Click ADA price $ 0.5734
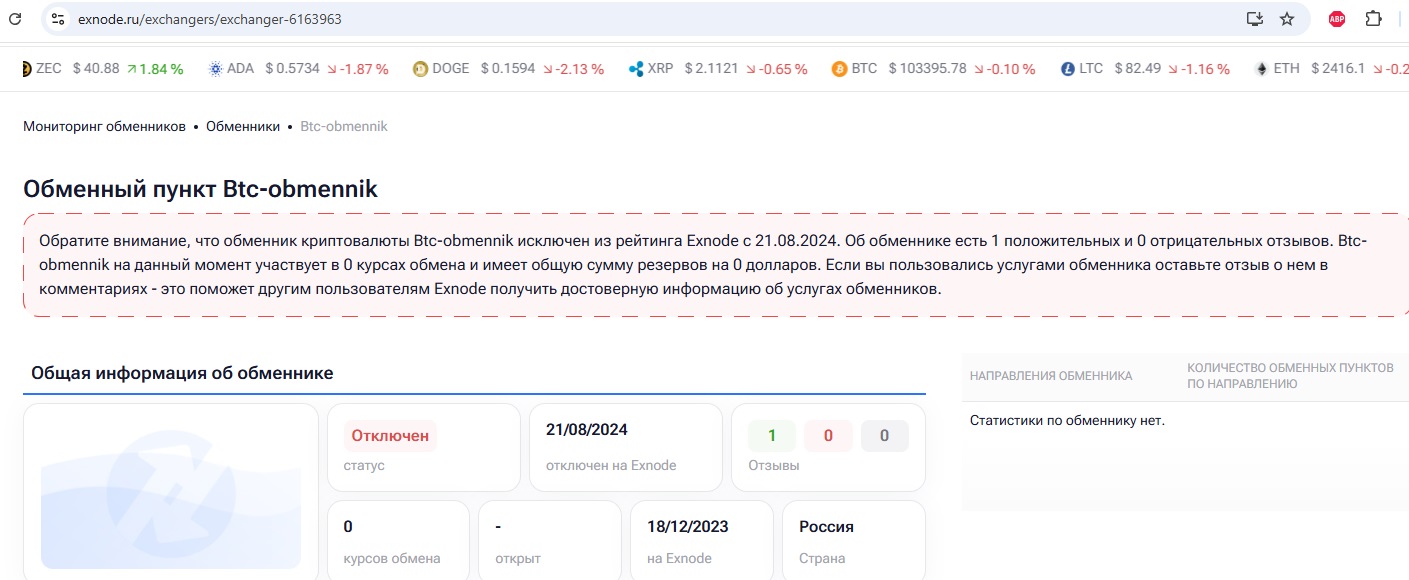This screenshot has width=1409, height=580. tap(293, 69)
